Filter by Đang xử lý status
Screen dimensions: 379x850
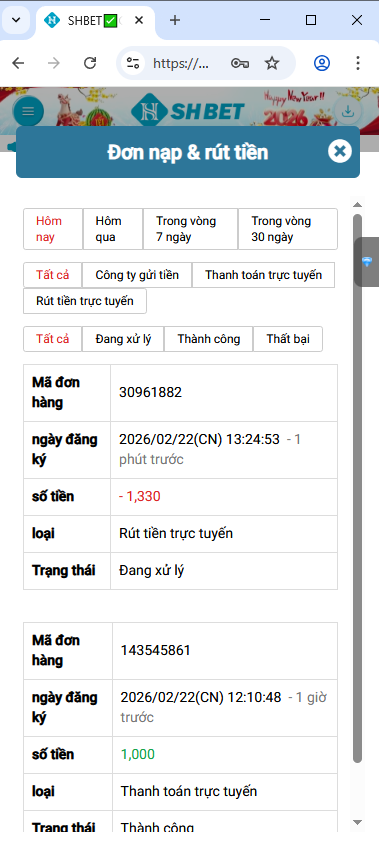click(x=123, y=339)
